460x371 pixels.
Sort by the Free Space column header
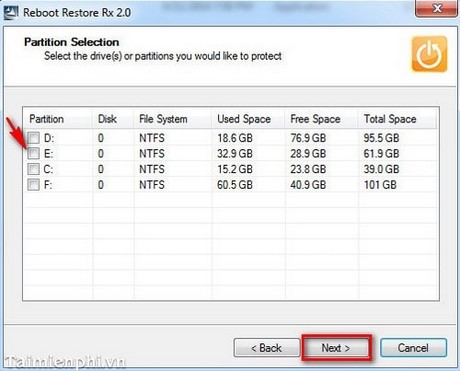click(321, 119)
